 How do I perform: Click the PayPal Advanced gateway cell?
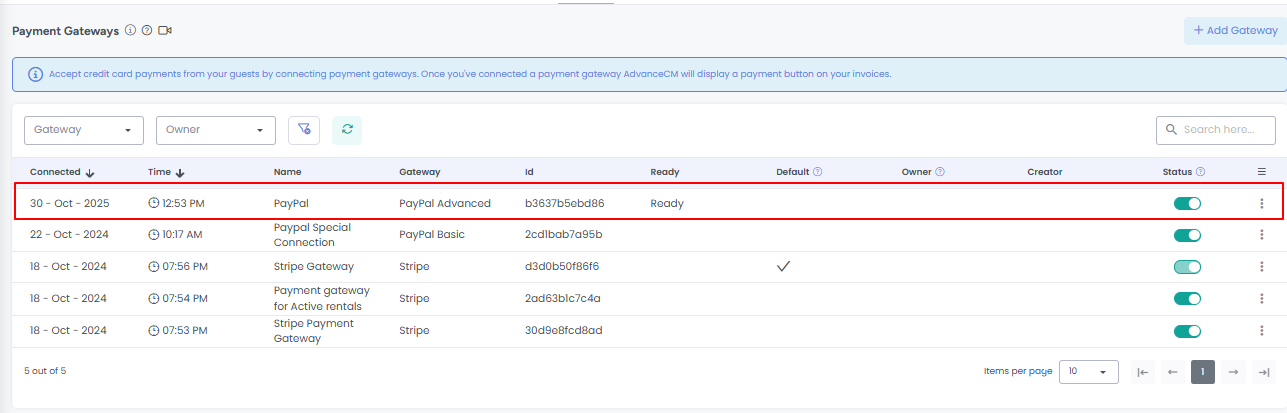(445, 203)
